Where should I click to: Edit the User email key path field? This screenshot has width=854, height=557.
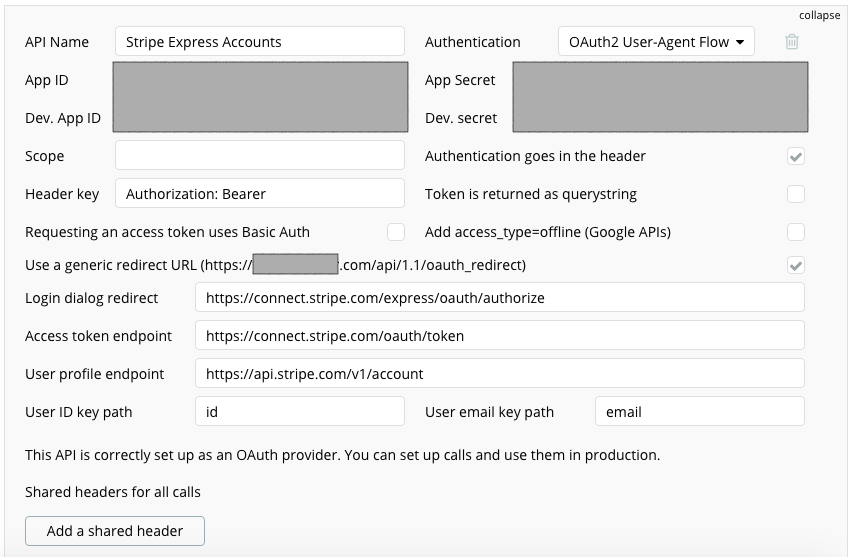tap(700, 412)
